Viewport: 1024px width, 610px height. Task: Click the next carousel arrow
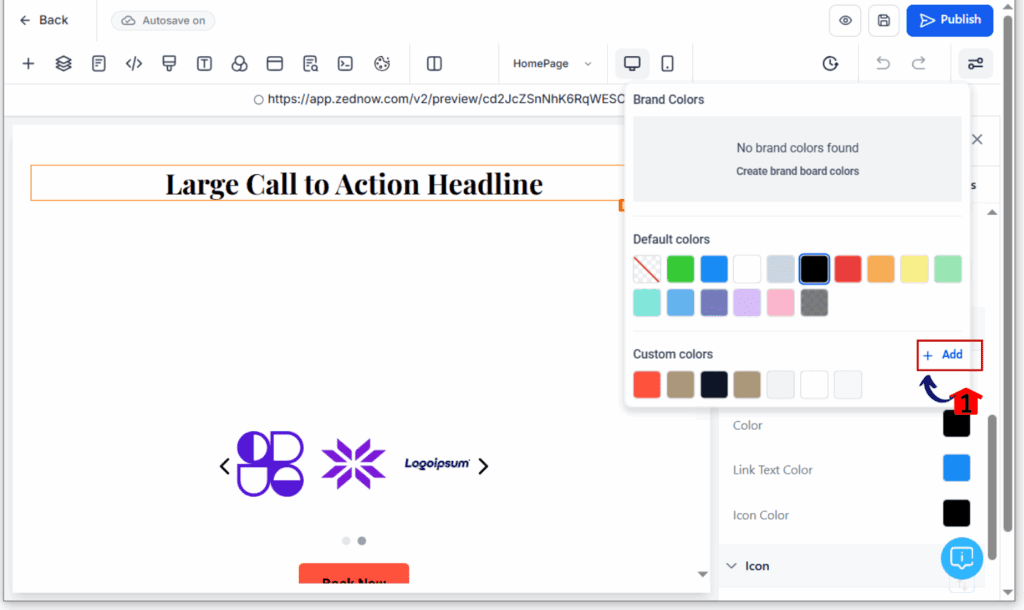click(x=483, y=466)
